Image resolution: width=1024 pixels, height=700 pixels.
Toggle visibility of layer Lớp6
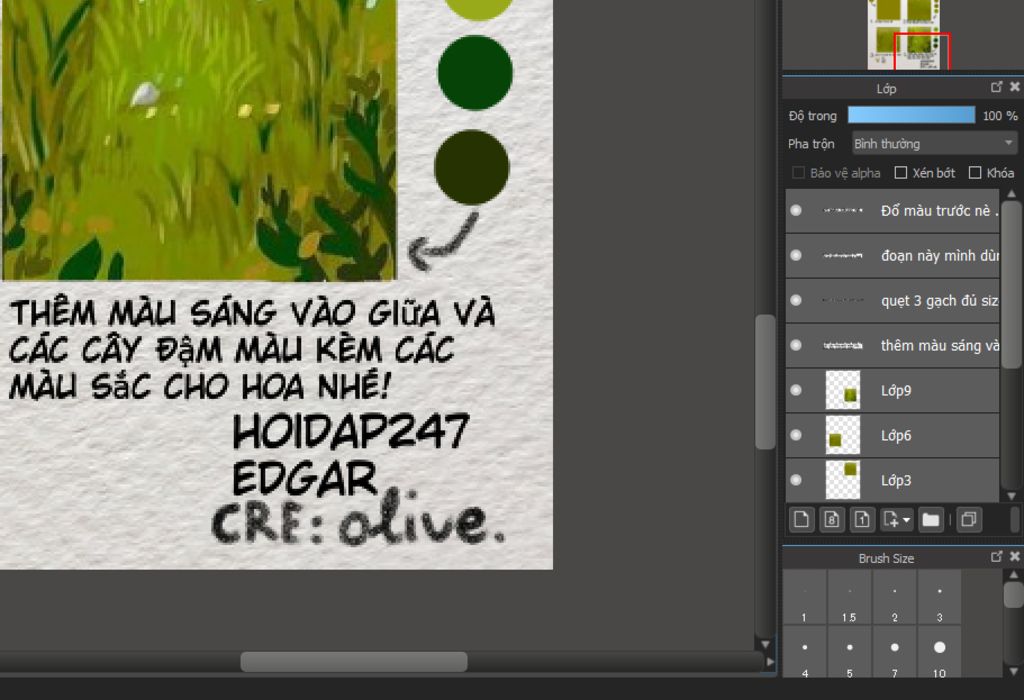(795, 435)
